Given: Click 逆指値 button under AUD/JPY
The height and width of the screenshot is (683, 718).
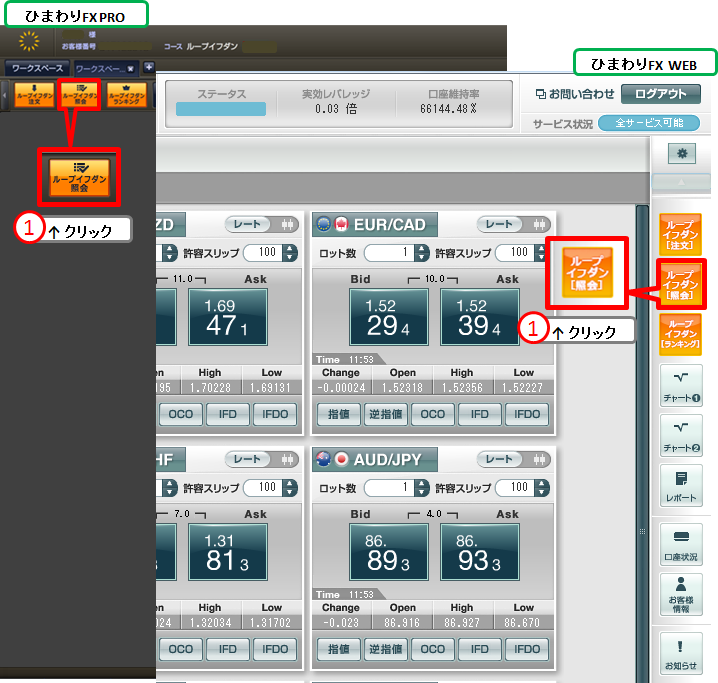Looking at the screenshot, I should 386,649.
